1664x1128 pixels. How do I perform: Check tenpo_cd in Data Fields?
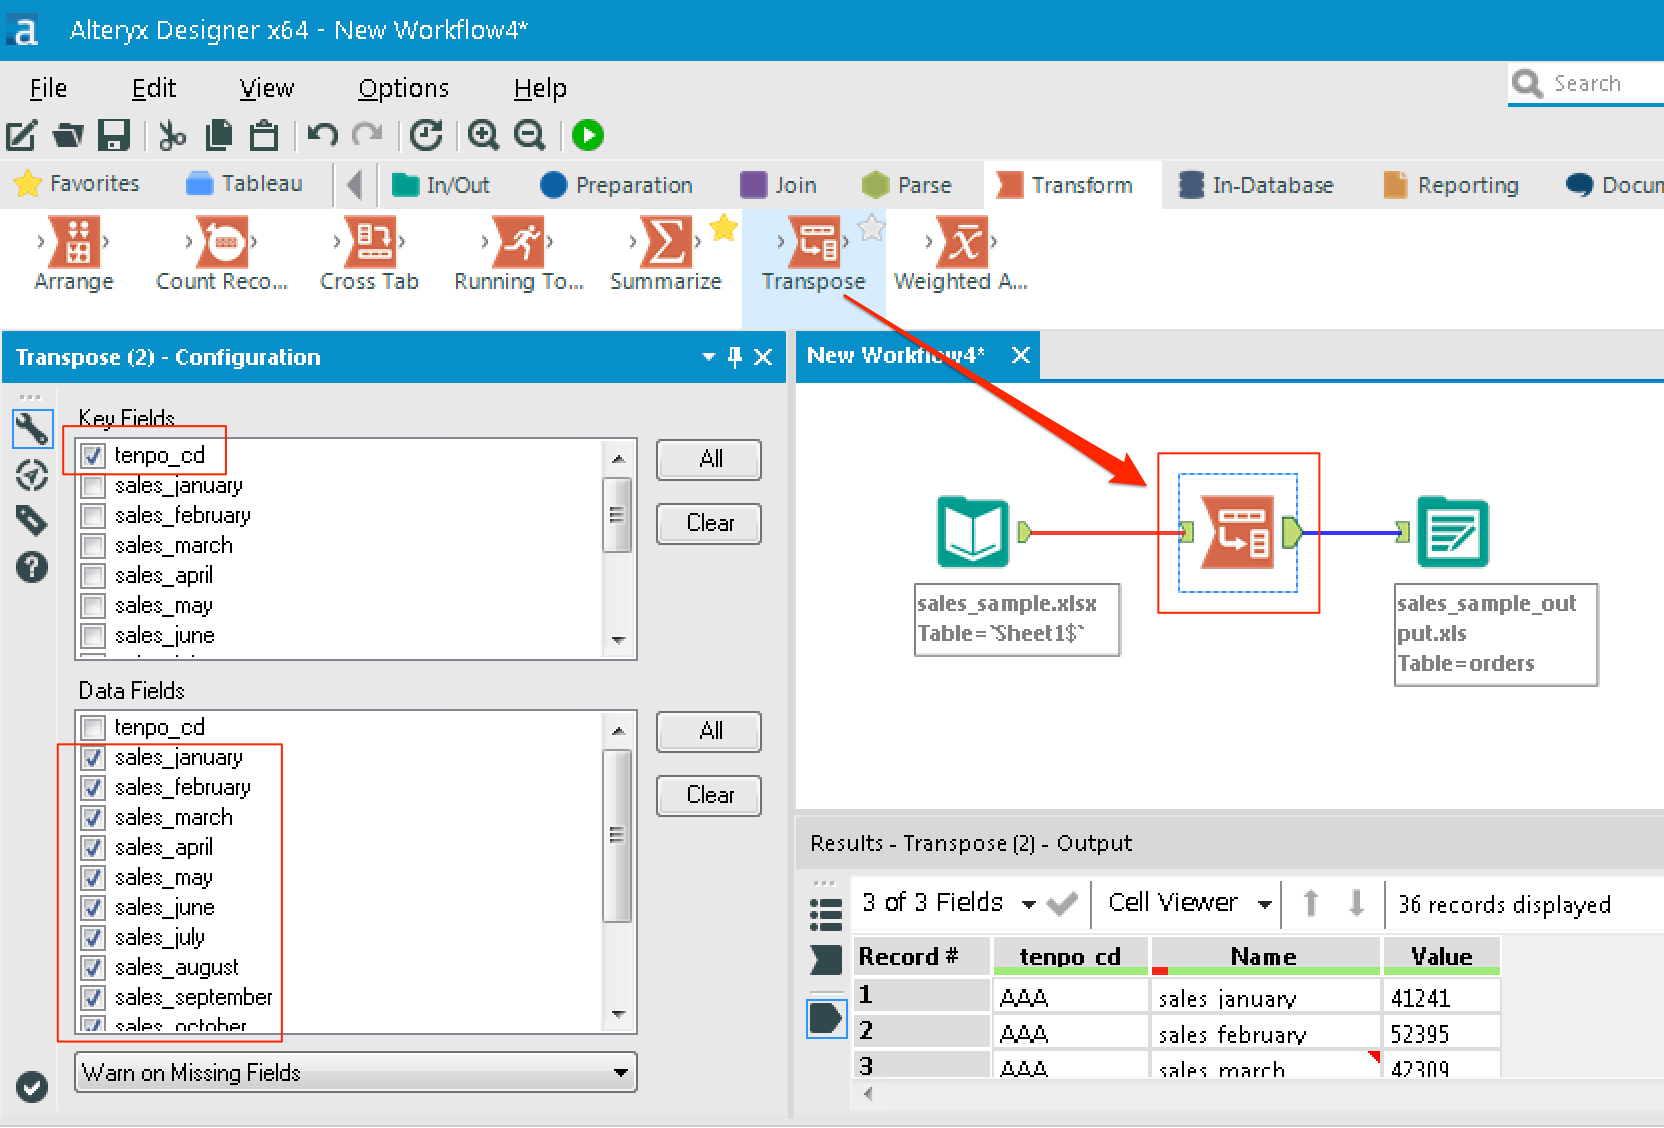click(93, 728)
